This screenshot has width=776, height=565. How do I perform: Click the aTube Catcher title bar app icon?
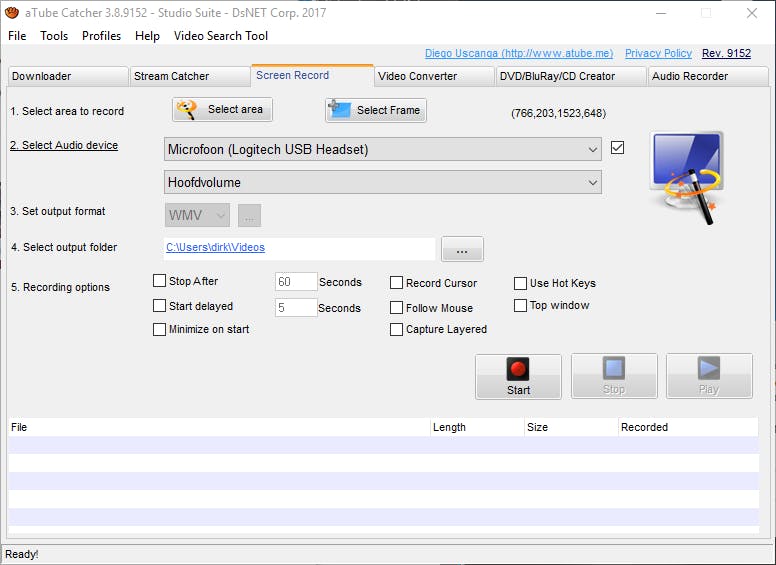tap(12, 12)
